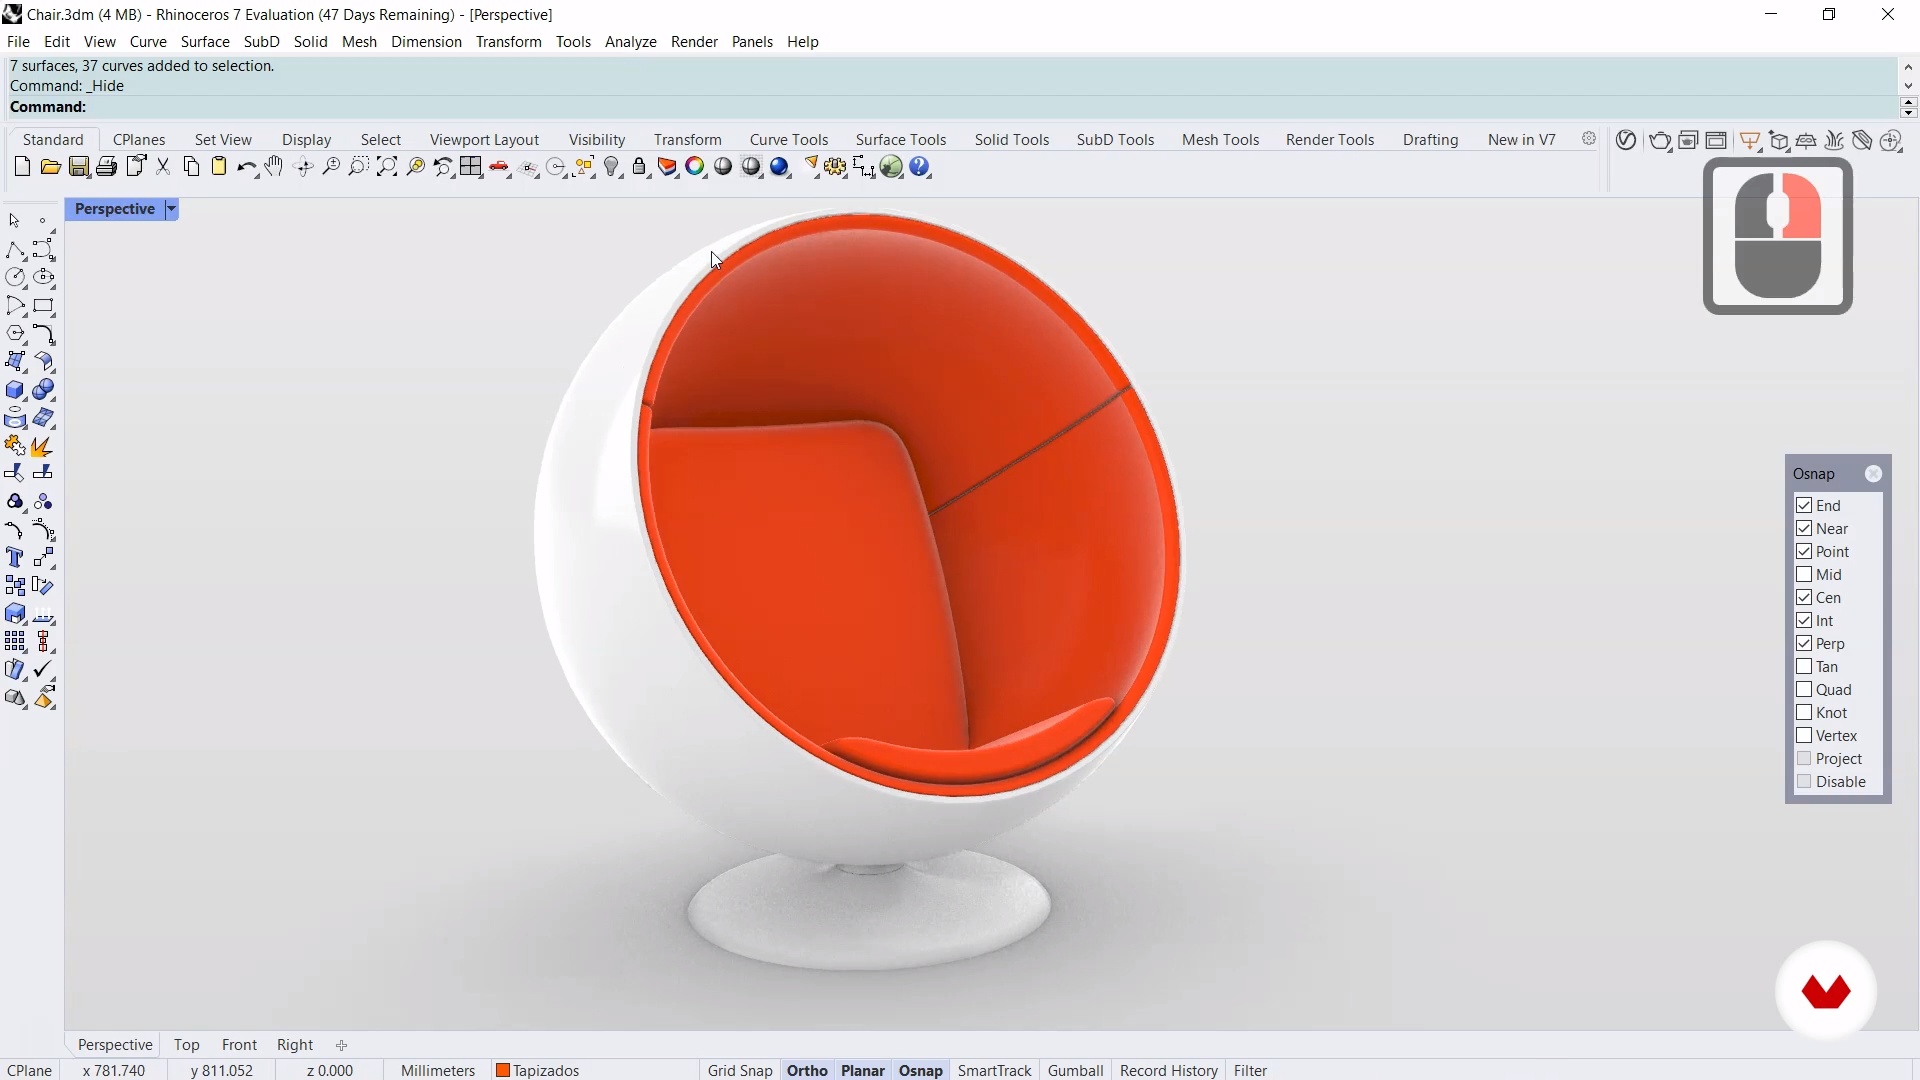Save the model with the floppy disk icon

pos(79,167)
